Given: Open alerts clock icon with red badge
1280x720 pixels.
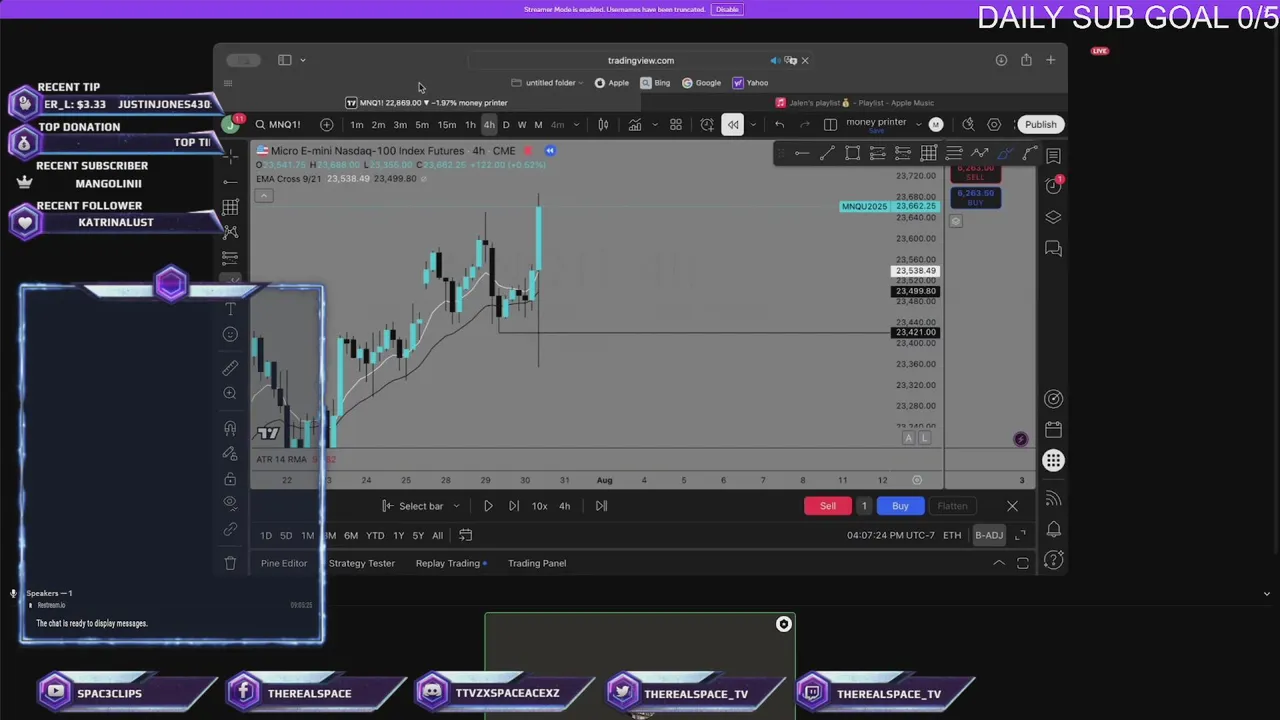Looking at the screenshot, I should [1053, 186].
